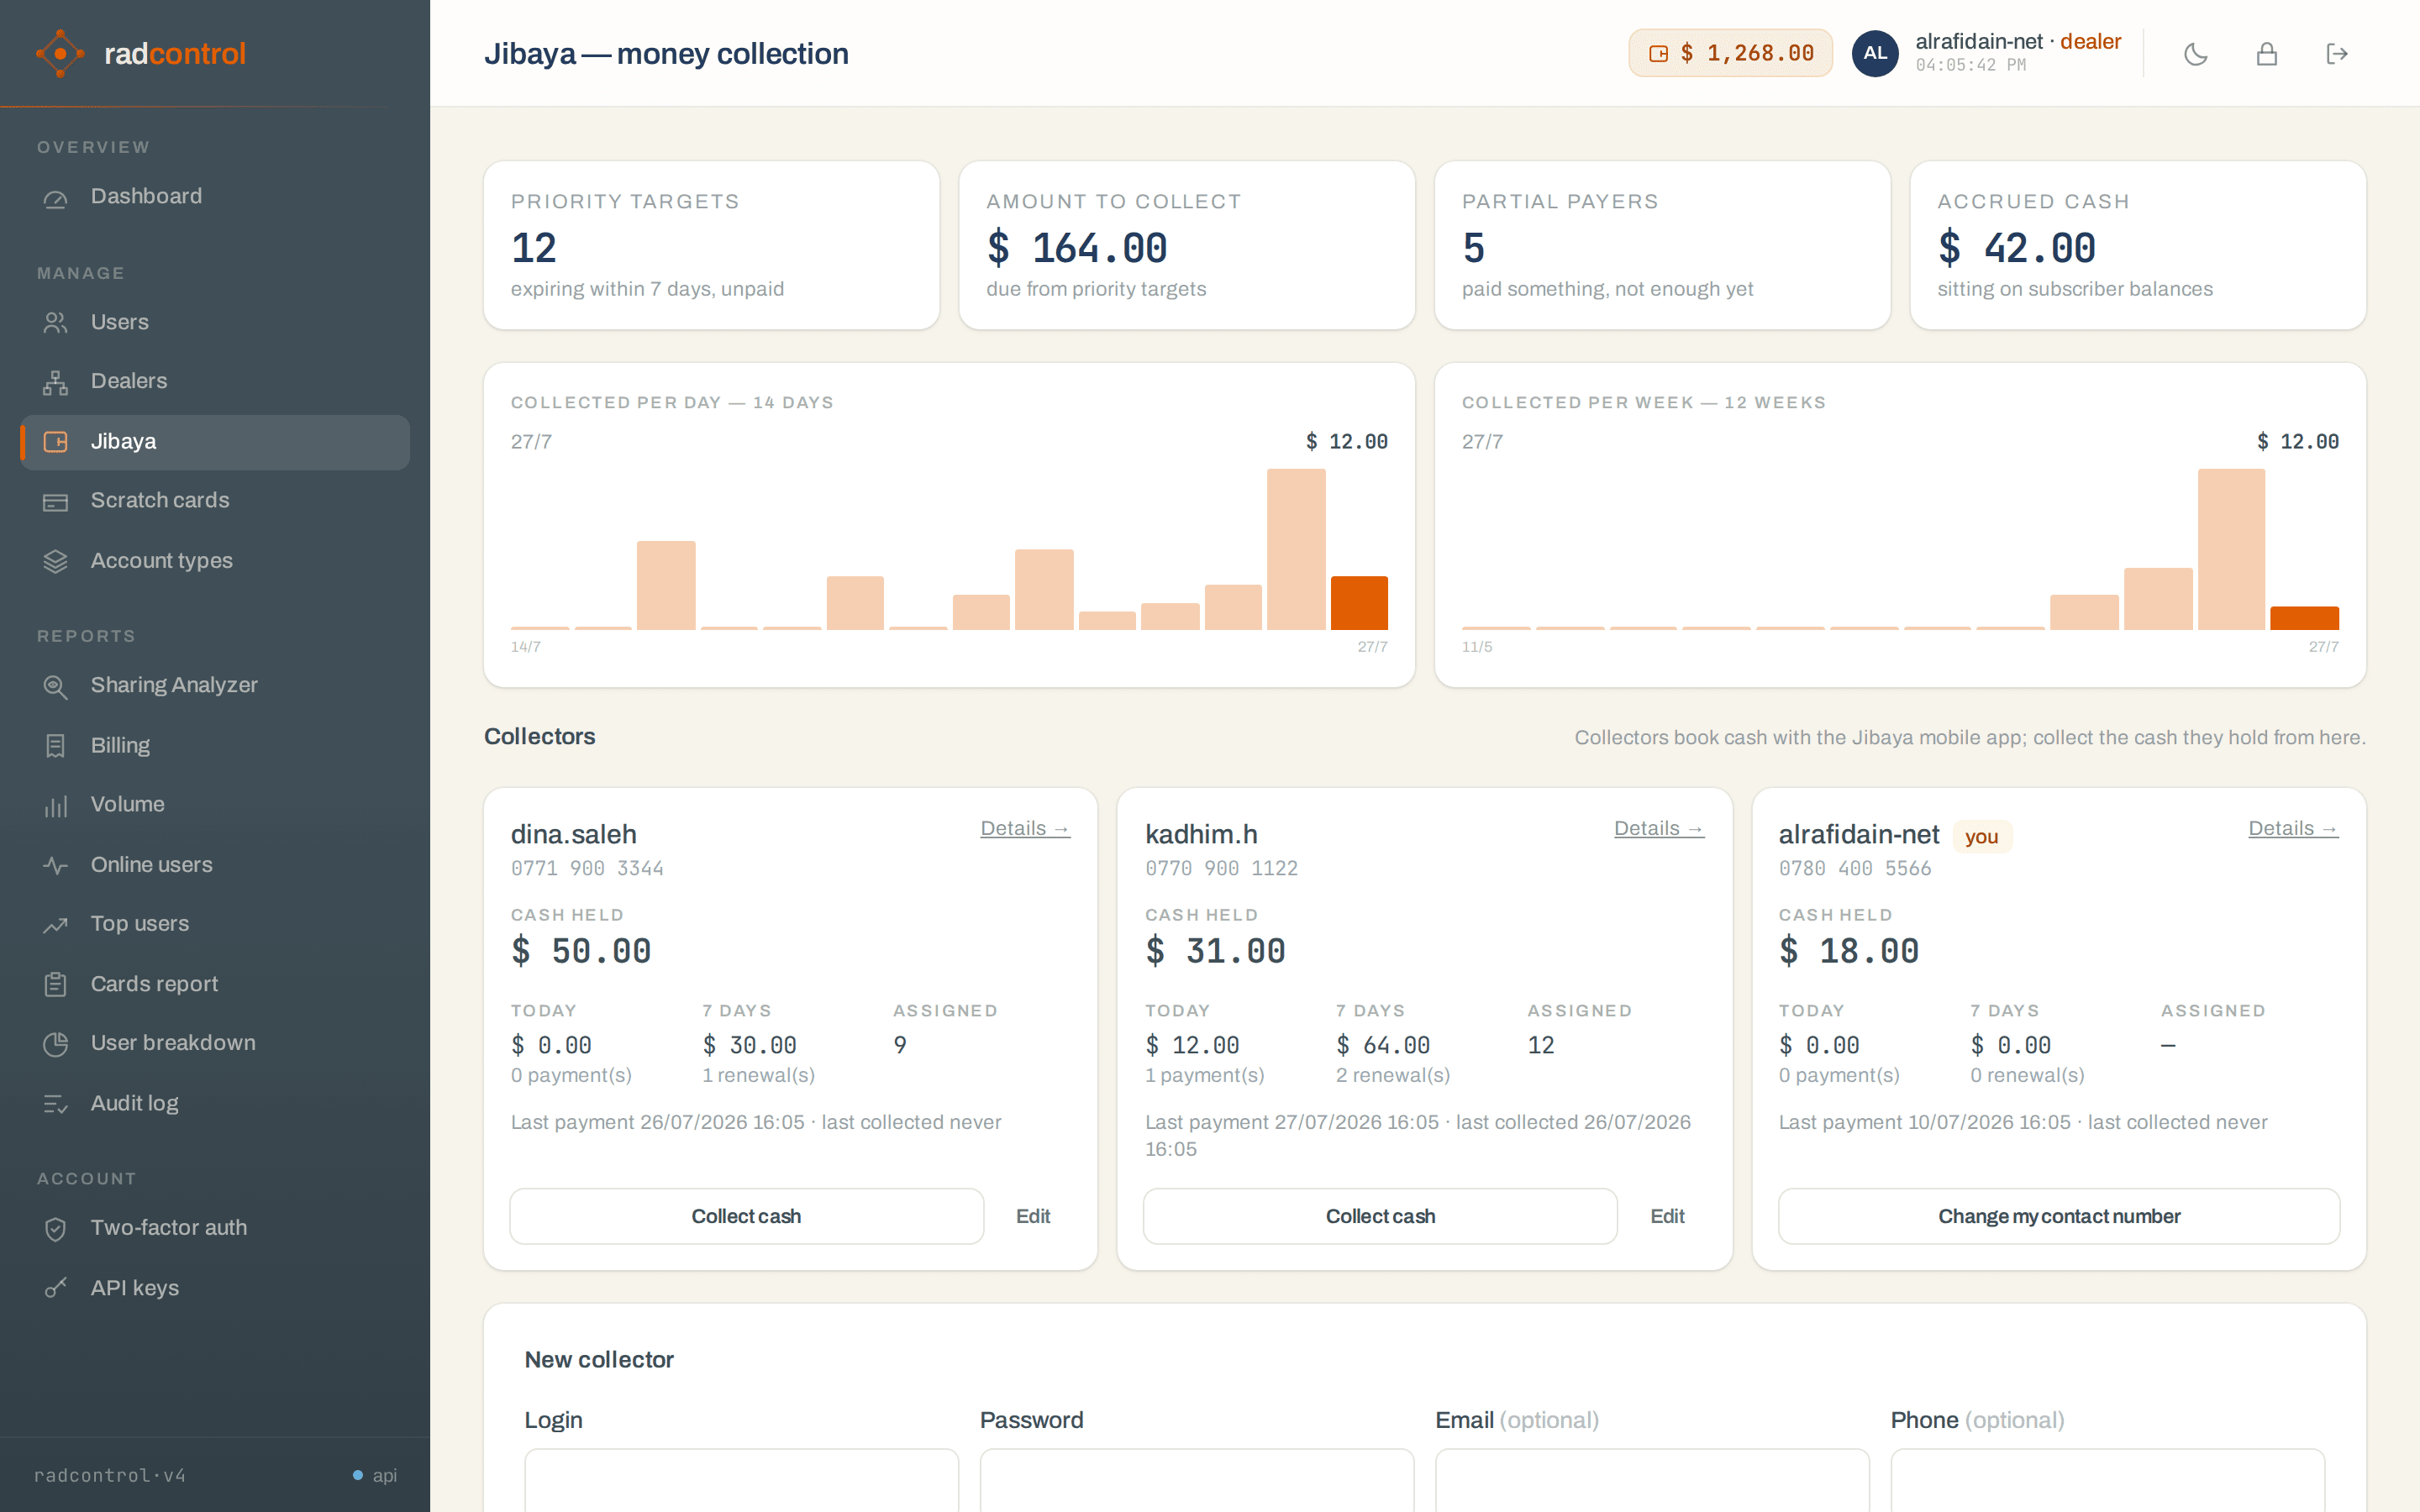Click the New collector Password field

(x=1197, y=1480)
